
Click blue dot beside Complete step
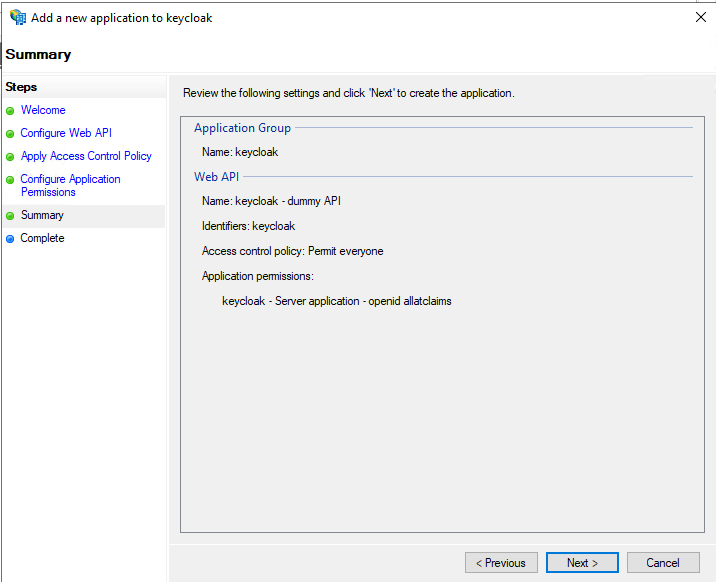10,239
